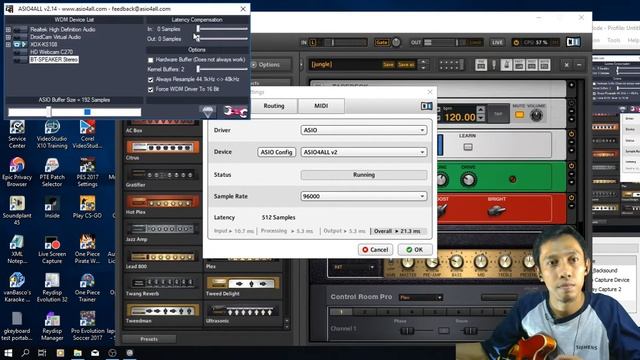
Task: Expand the Realtek High Definition Audio node
Action: click(8, 30)
